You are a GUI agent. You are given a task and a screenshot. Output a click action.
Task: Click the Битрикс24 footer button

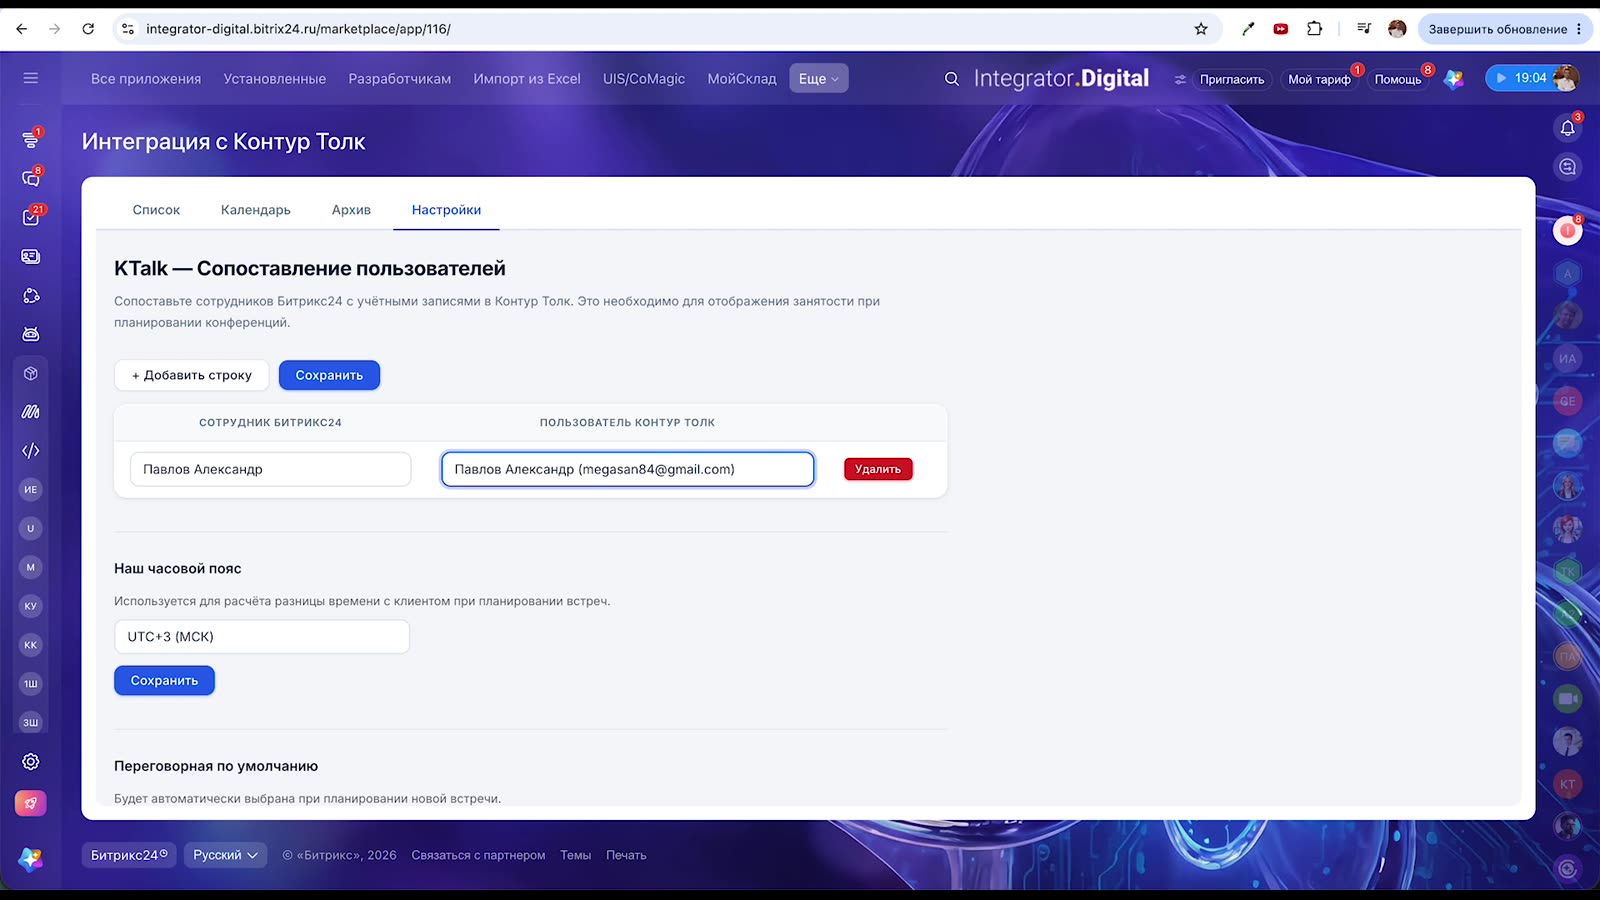[x=129, y=855]
